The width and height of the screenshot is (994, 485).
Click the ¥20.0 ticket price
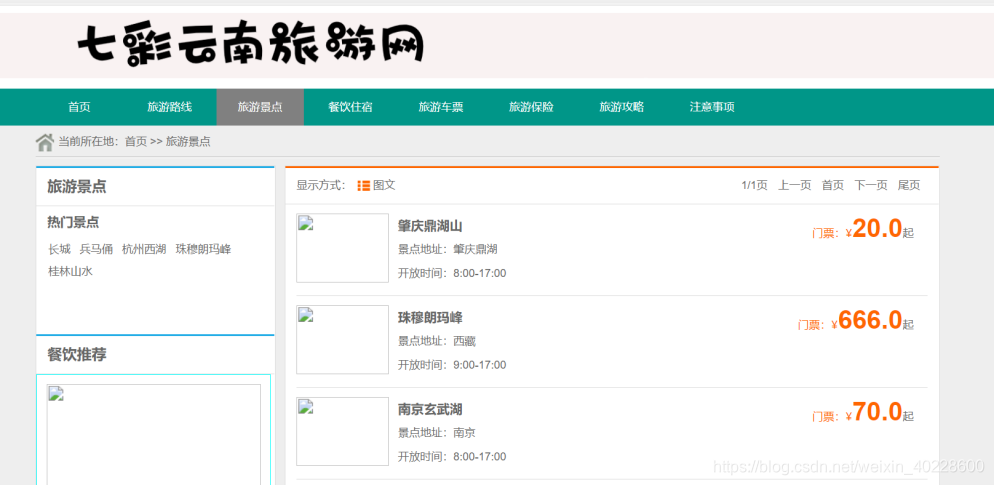(x=874, y=229)
